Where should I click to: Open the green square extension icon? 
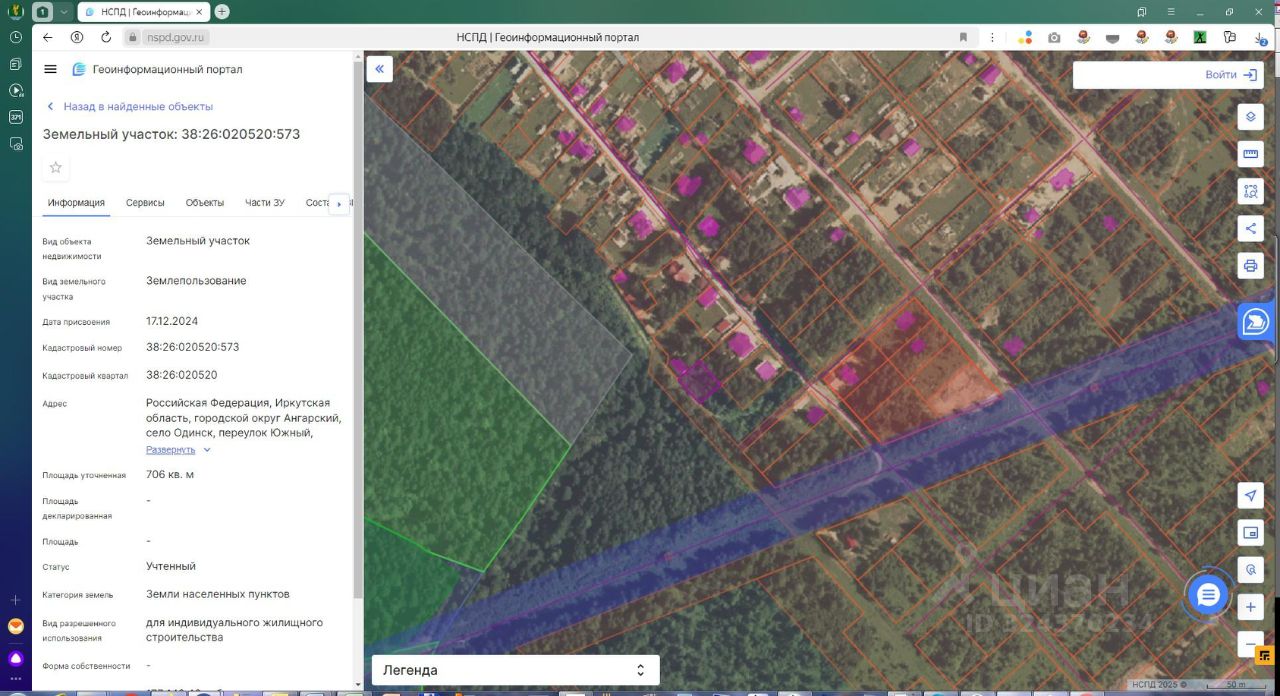tap(1199, 37)
